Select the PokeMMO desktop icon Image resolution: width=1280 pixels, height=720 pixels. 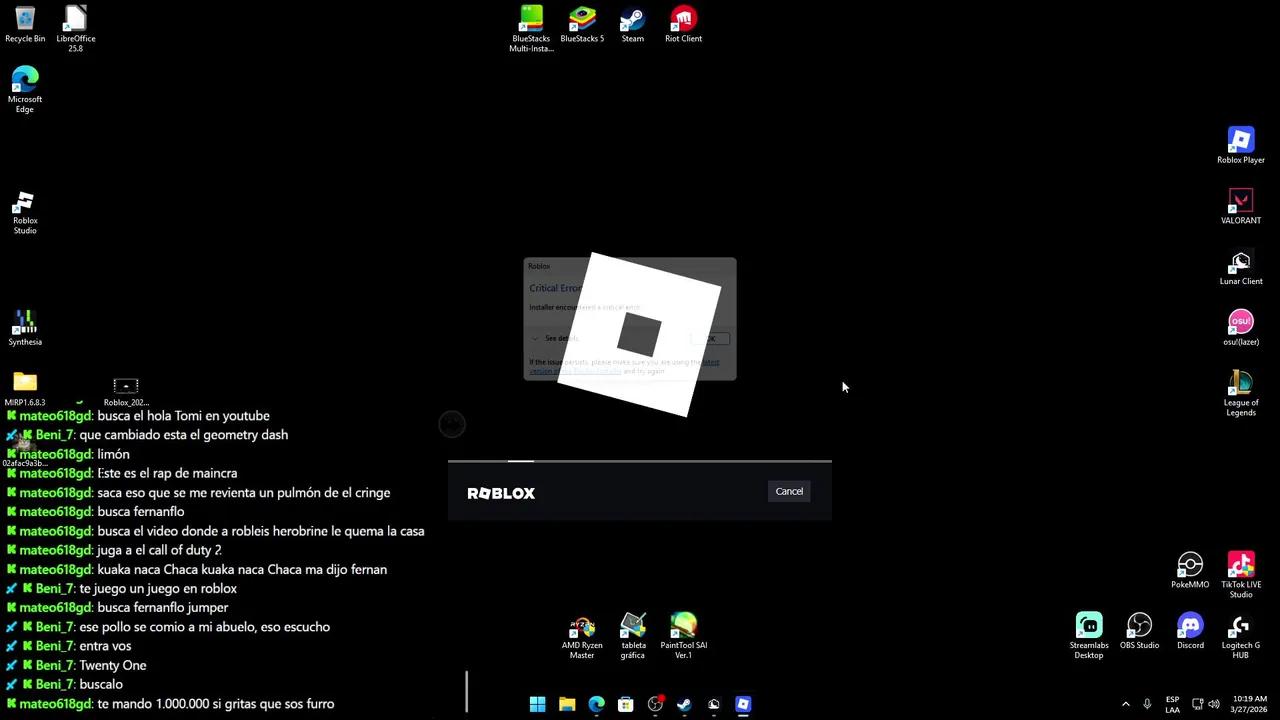[x=1190, y=571]
